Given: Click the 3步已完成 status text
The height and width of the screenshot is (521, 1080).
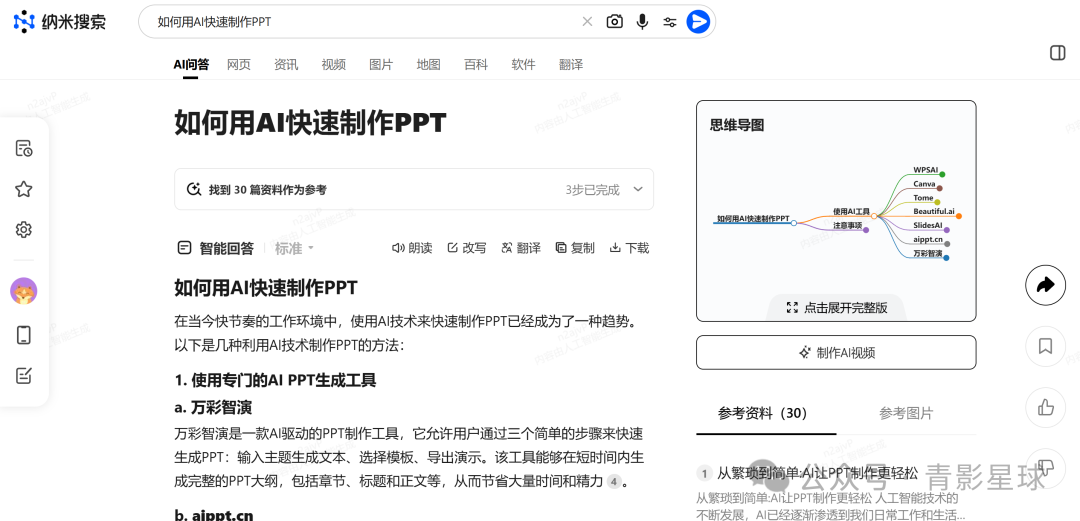Looking at the screenshot, I should point(592,190).
